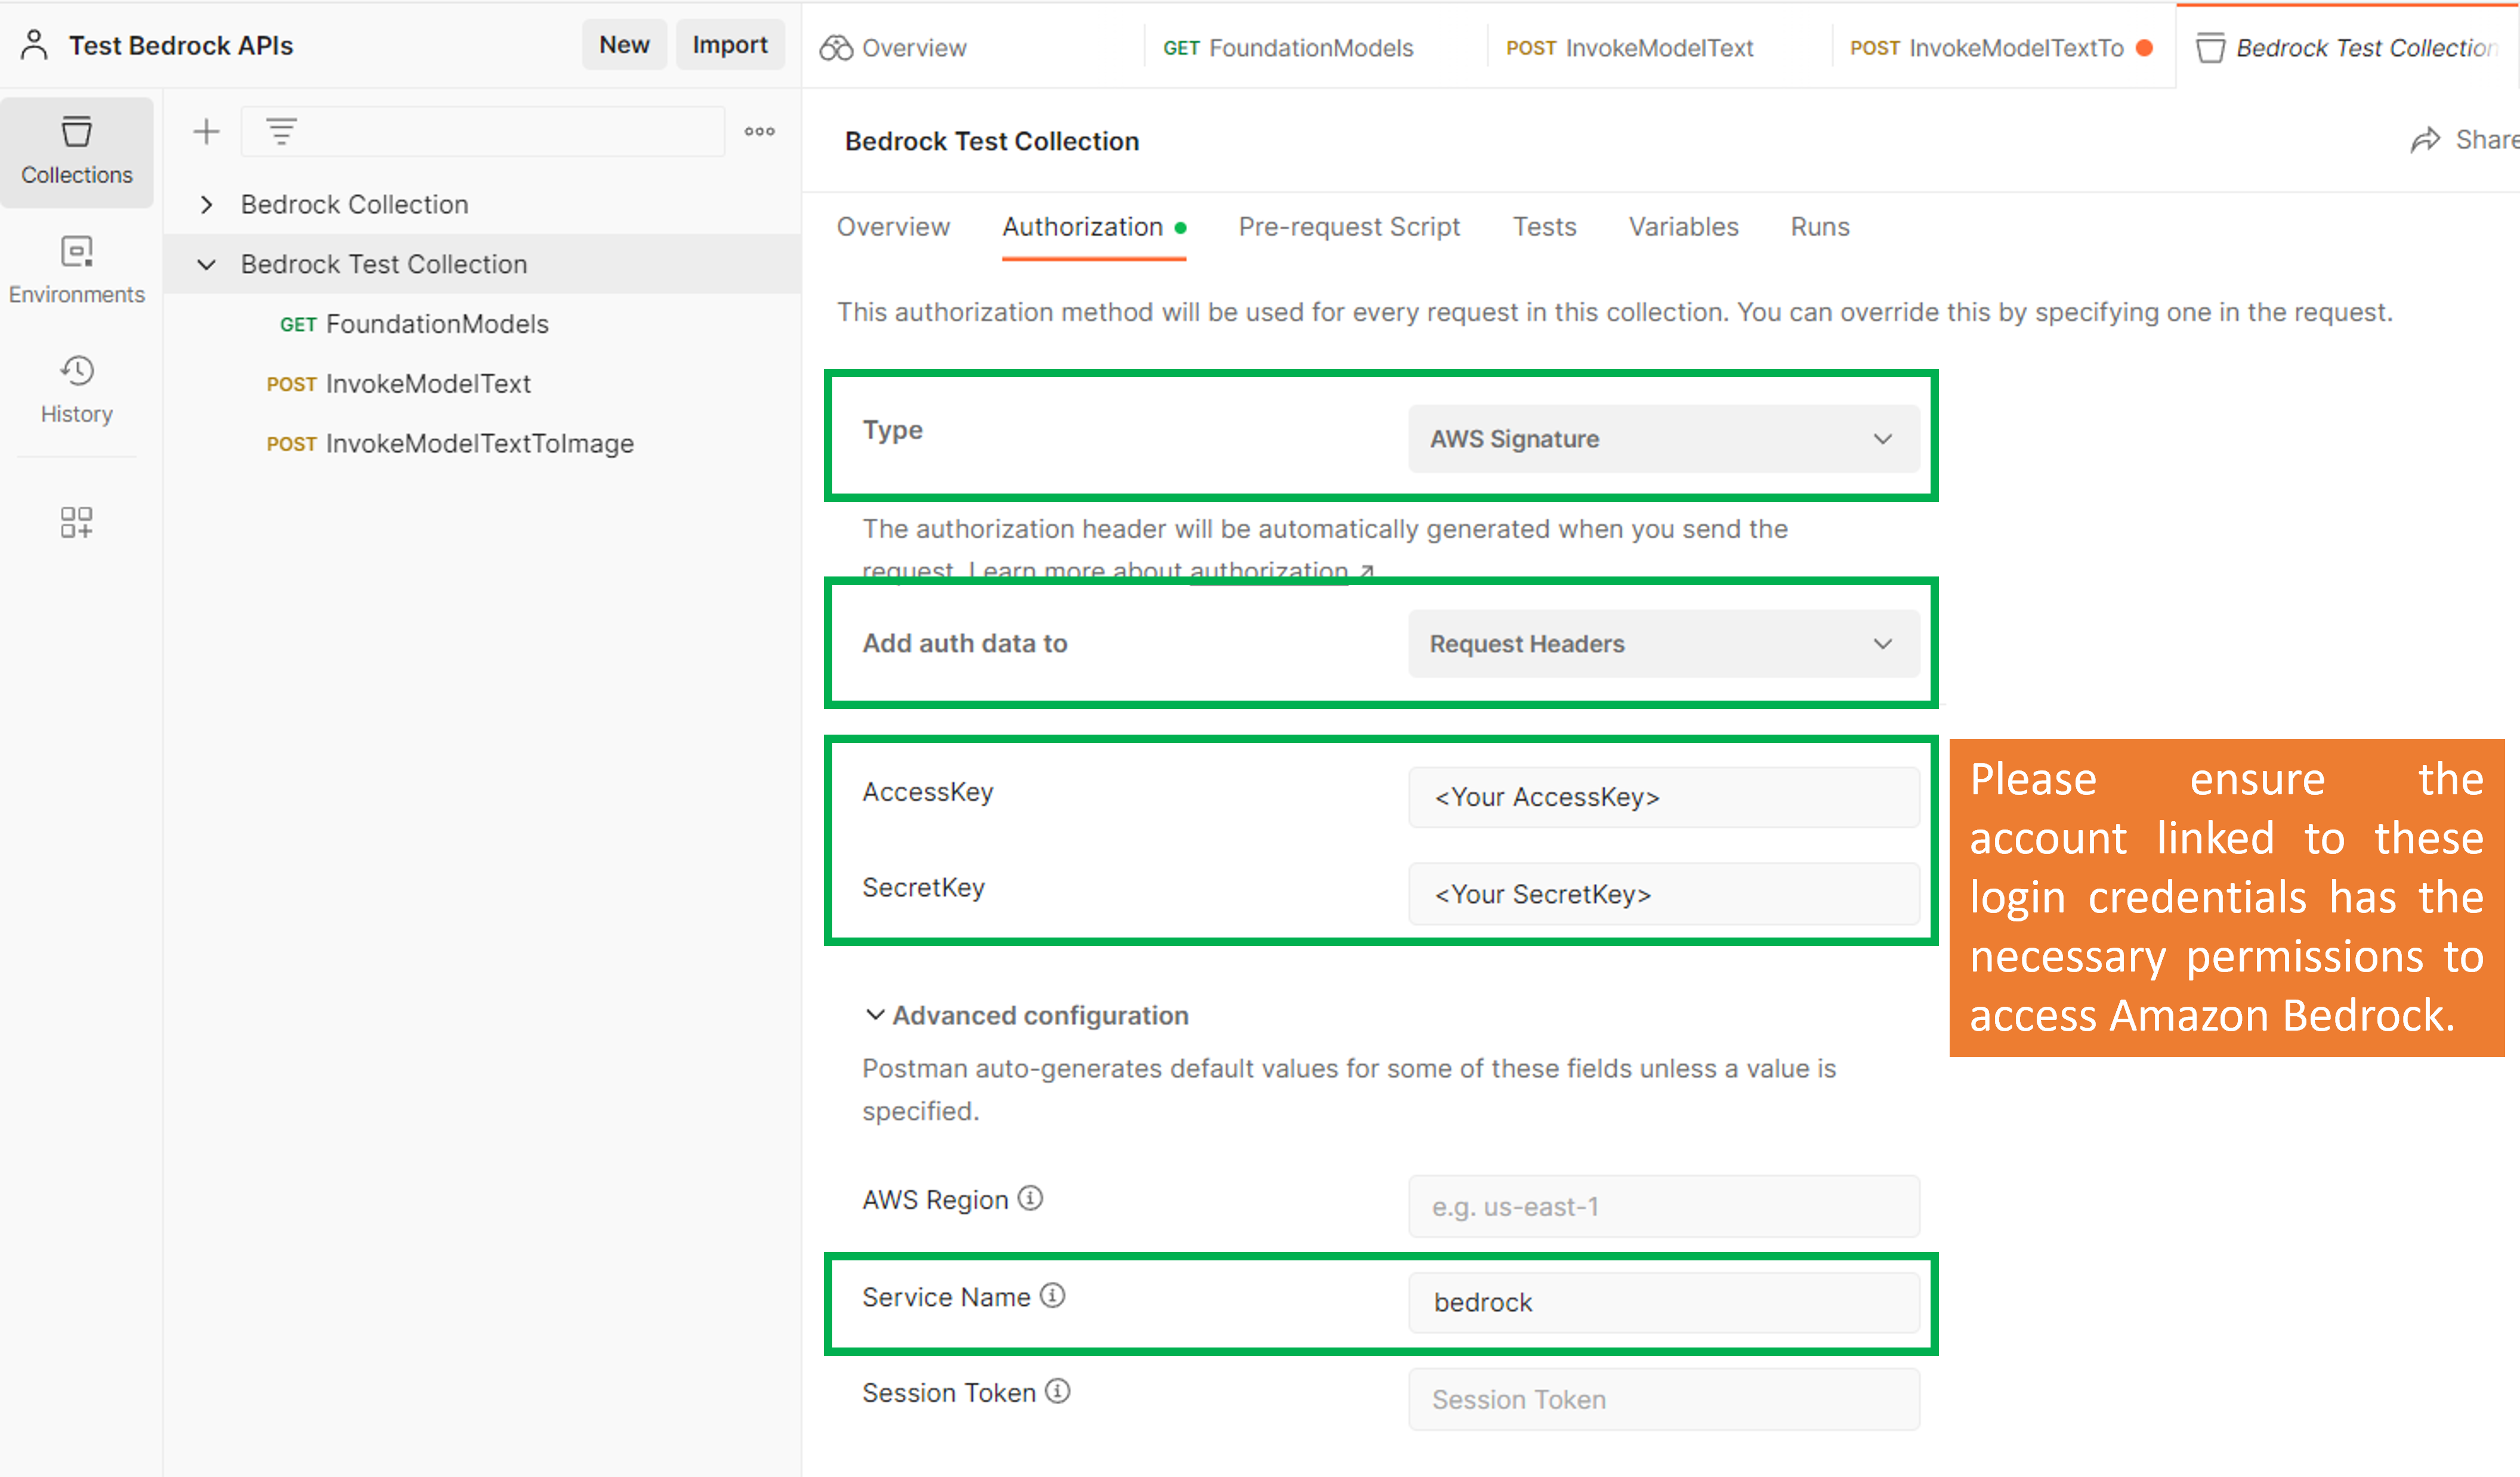2520x1477 pixels.
Task: Click the plus icon to create collection
Action: [x=206, y=131]
